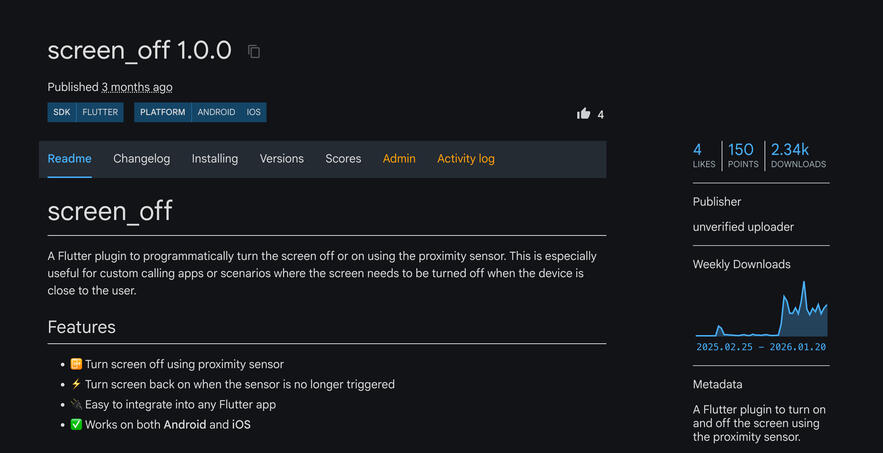Click the weekly downloads sparkline chart
This screenshot has height=453, width=883.
tap(761, 312)
